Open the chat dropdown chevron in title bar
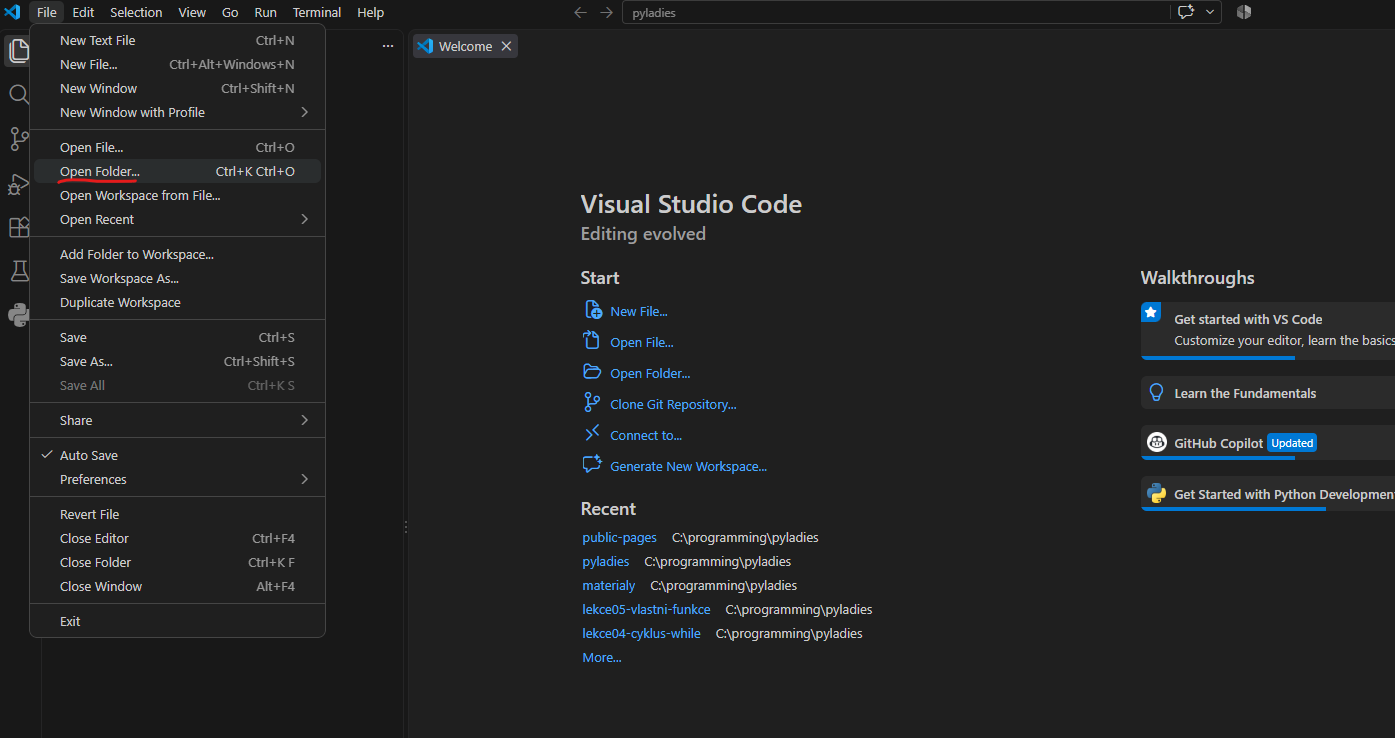Screen dimensions: 1395x738 click(1211, 12)
